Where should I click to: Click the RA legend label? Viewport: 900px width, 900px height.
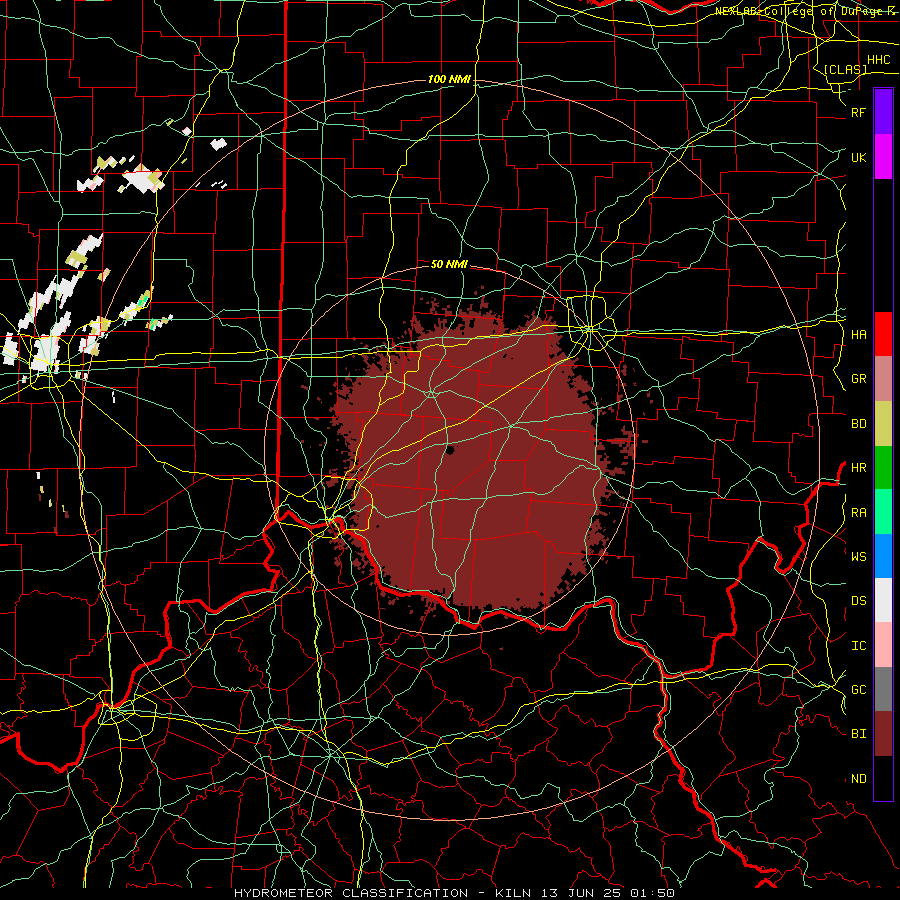click(858, 513)
